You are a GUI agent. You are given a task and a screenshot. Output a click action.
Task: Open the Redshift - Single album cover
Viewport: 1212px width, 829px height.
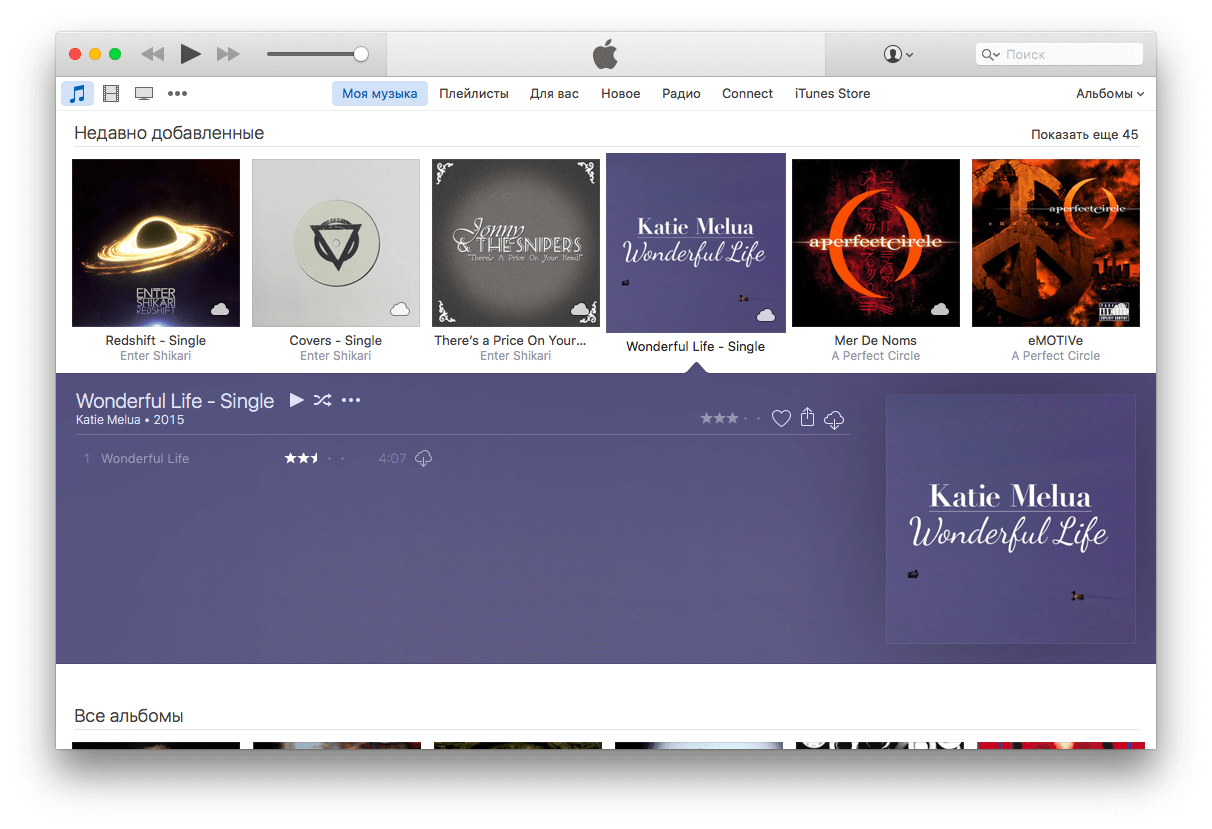(156, 243)
